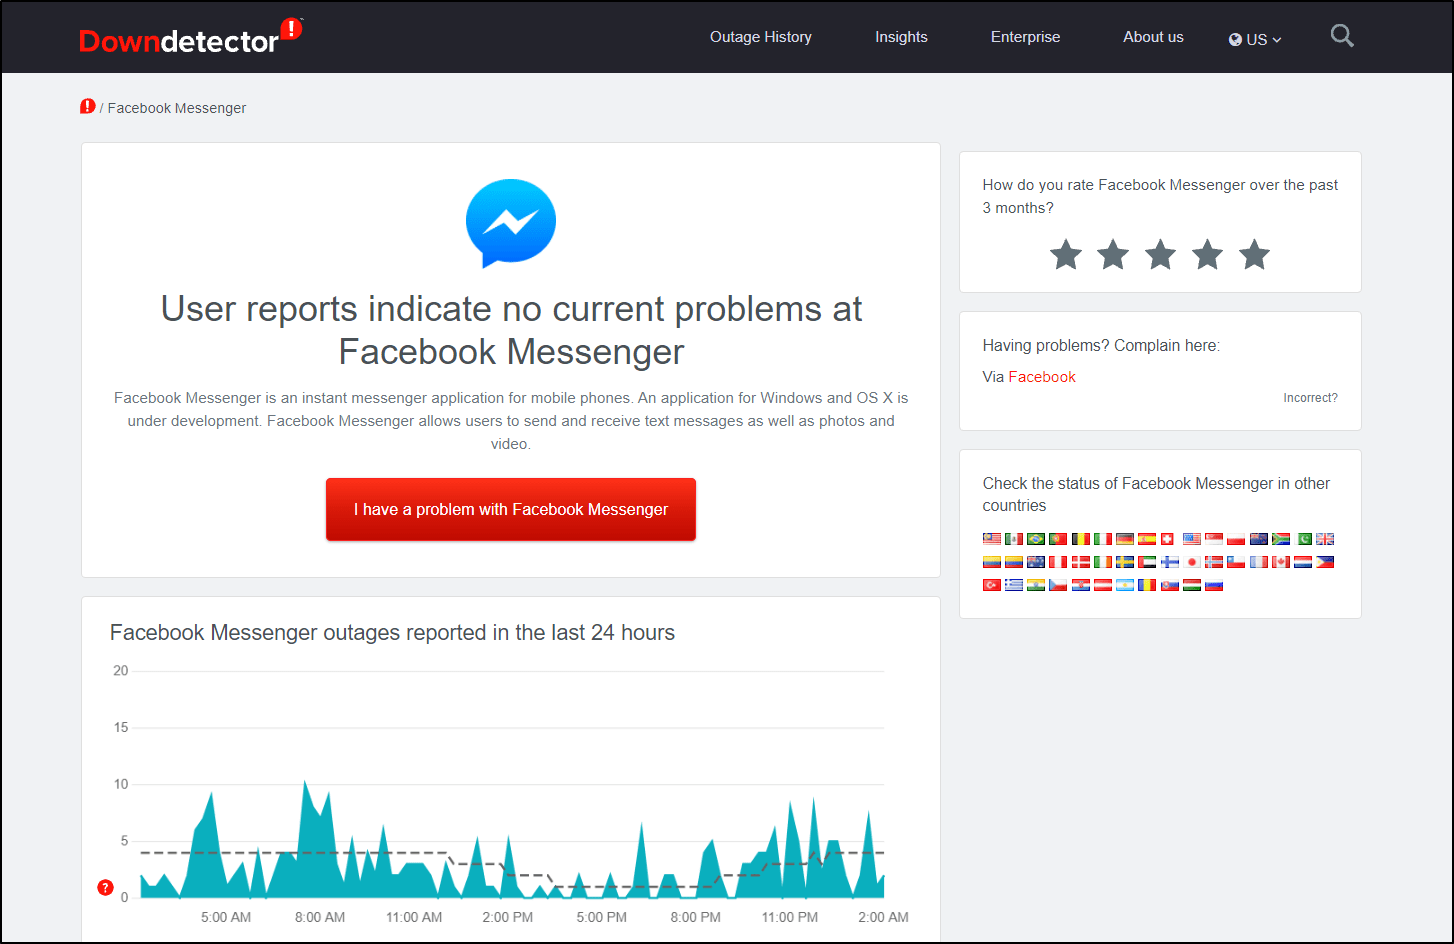This screenshot has height=944, width=1454.
Task: Expand the US country dropdown
Action: click(x=1255, y=39)
